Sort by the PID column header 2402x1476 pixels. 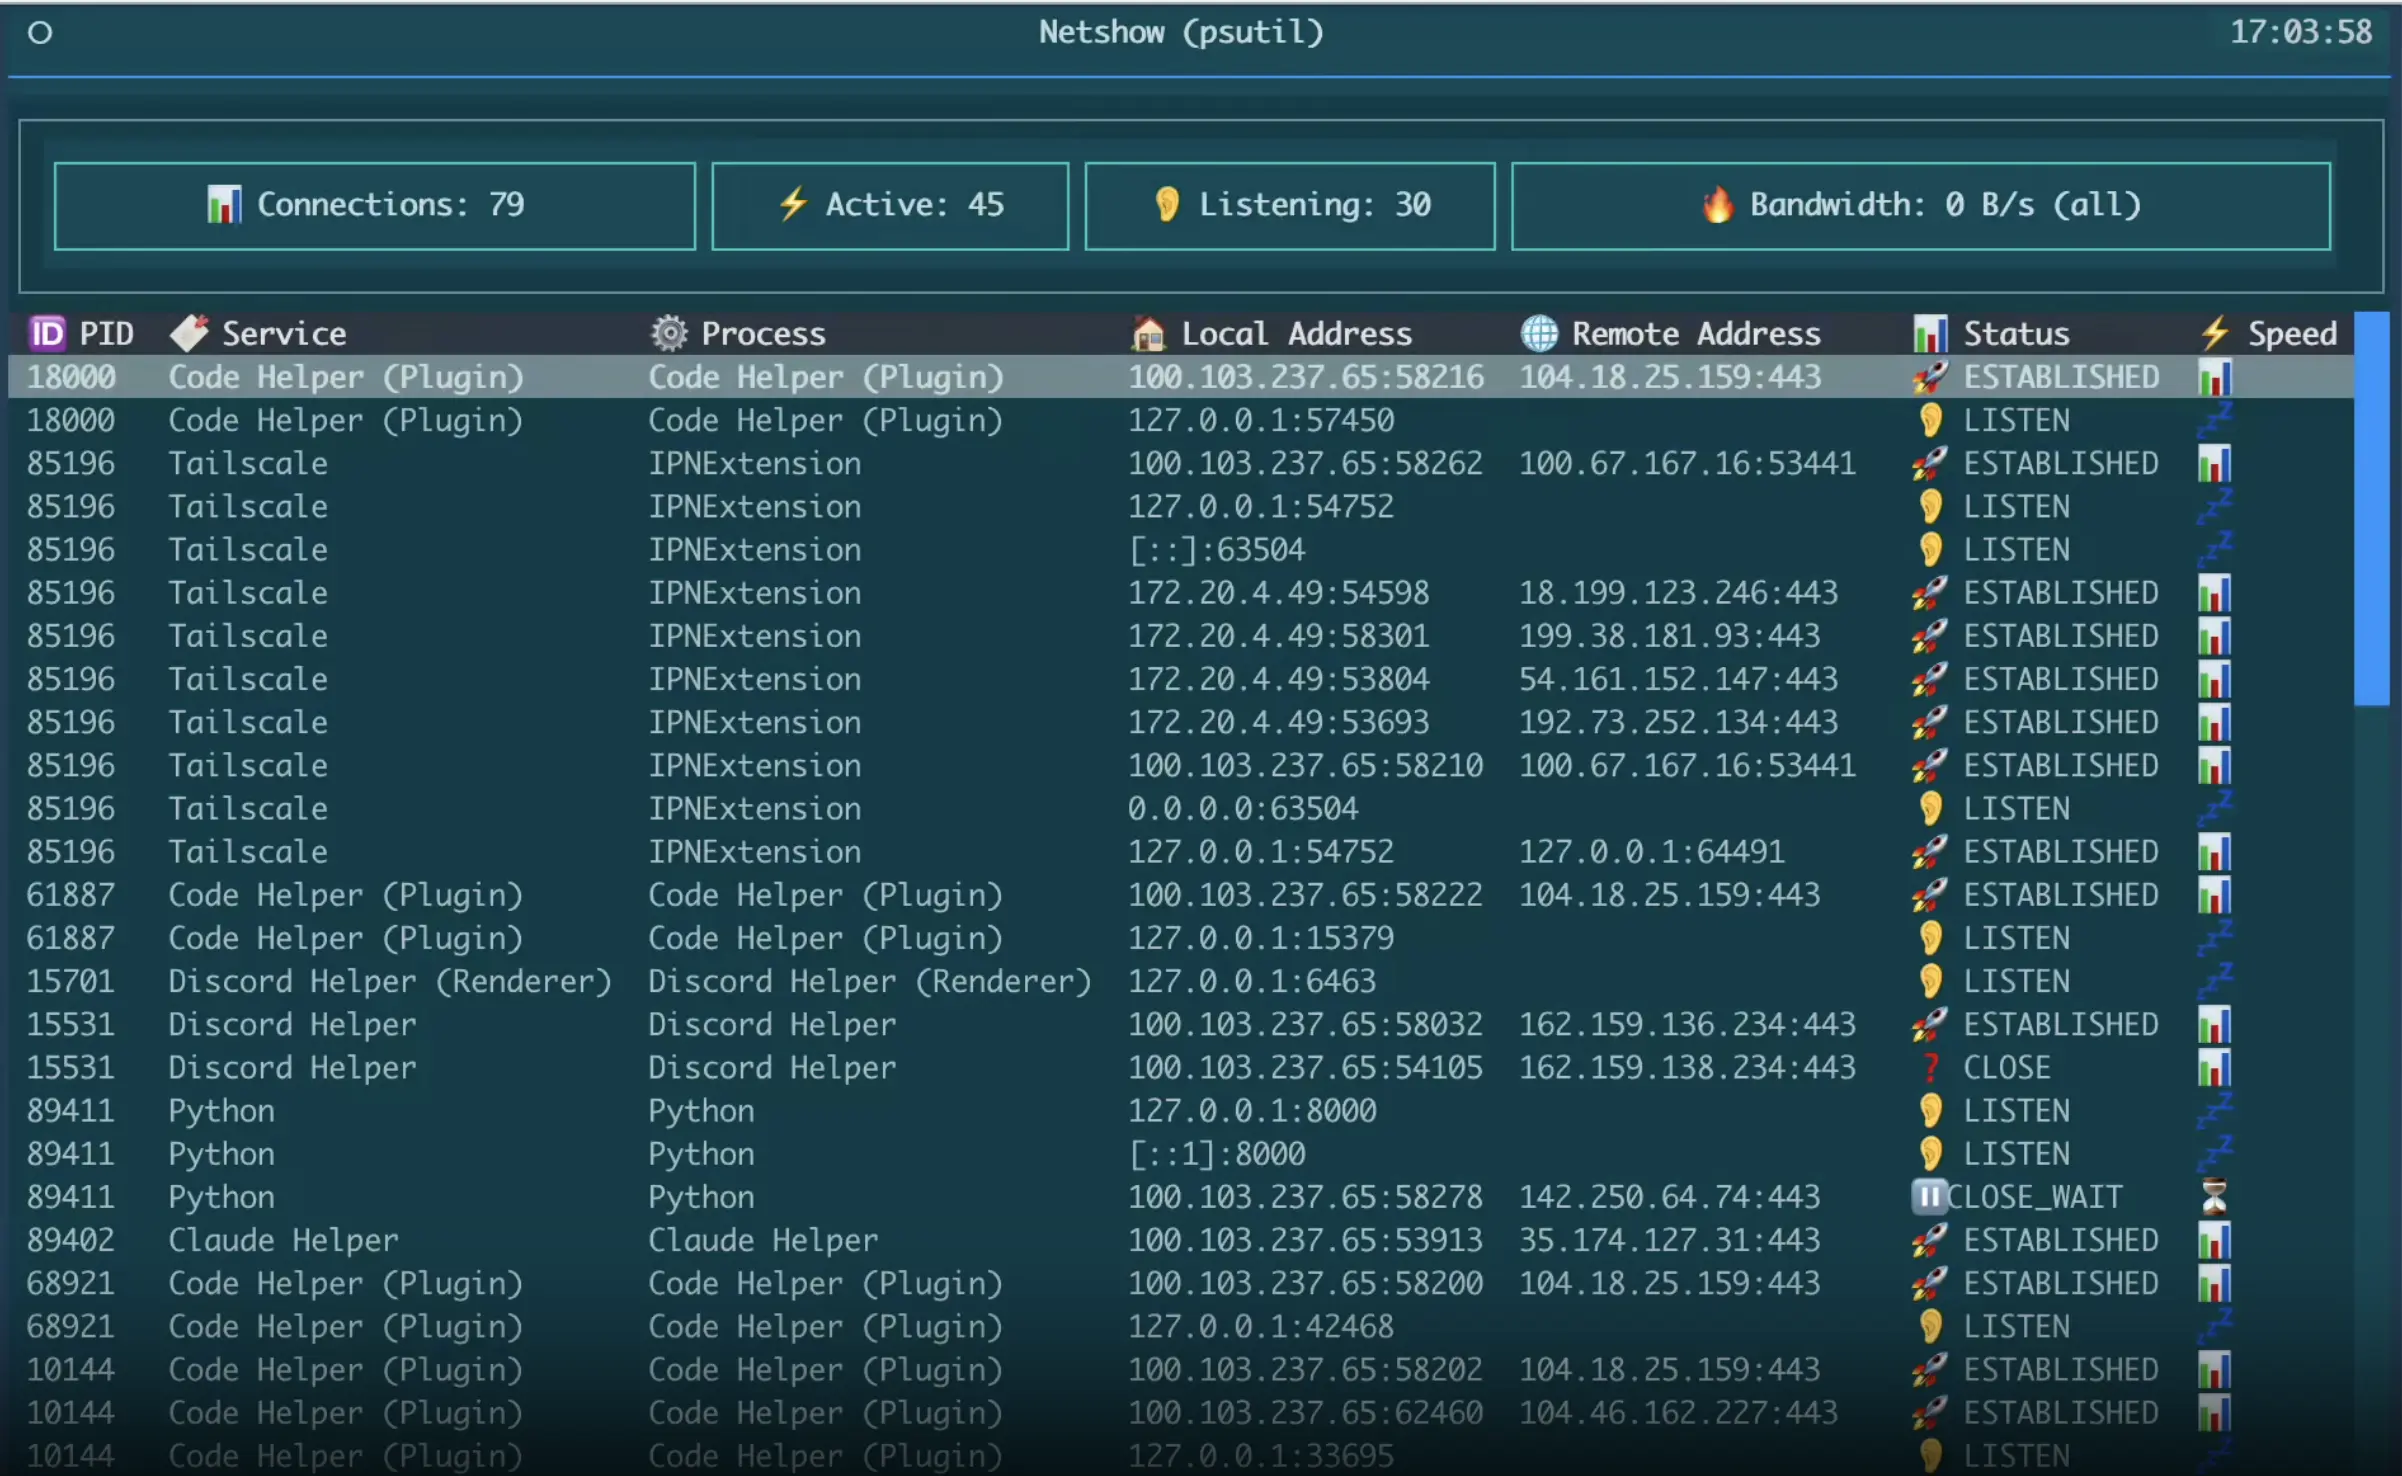coord(105,334)
